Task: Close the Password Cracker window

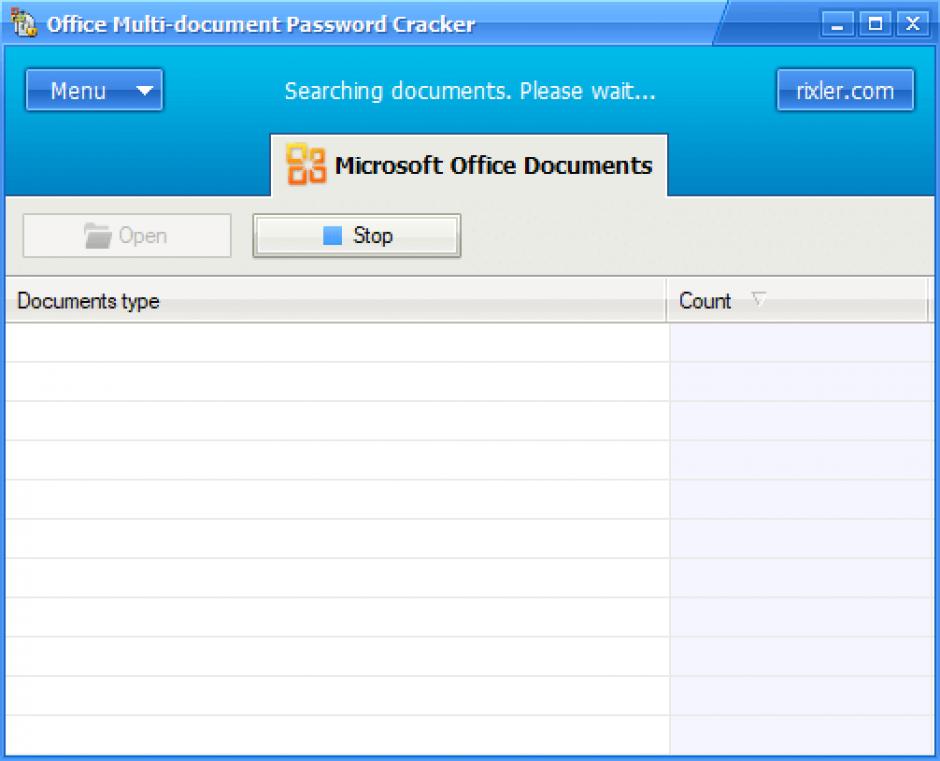Action: (x=912, y=25)
